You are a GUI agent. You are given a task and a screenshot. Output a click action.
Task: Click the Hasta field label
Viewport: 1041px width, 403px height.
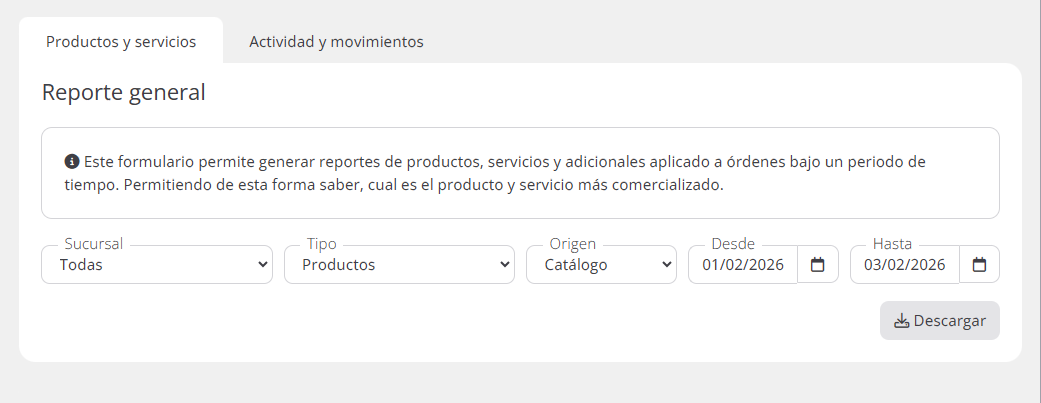pyautogui.click(x=892, y=244)
